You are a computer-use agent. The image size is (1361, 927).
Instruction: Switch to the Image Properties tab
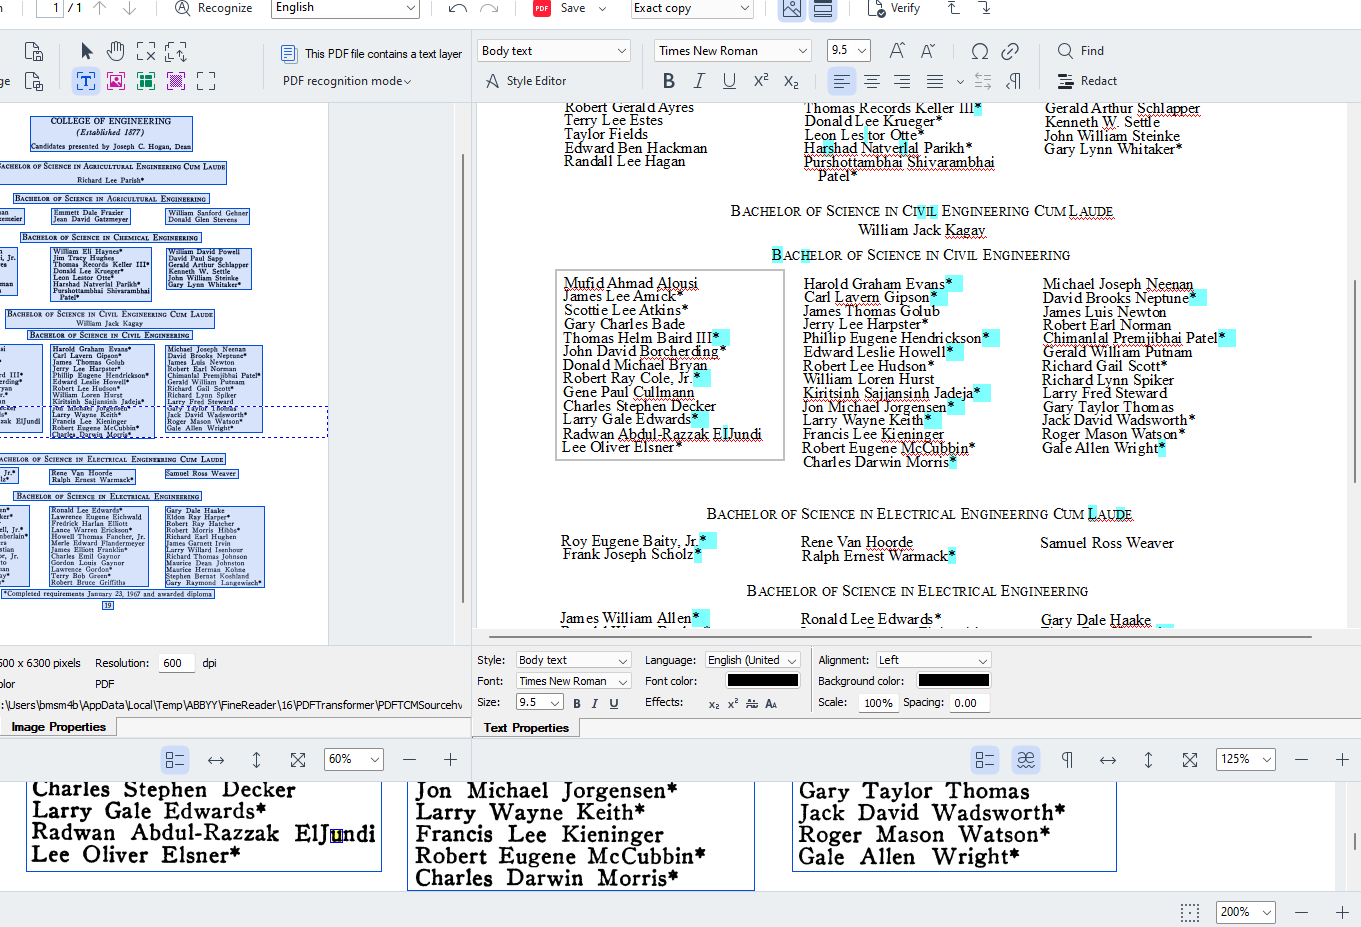[58, 727]
